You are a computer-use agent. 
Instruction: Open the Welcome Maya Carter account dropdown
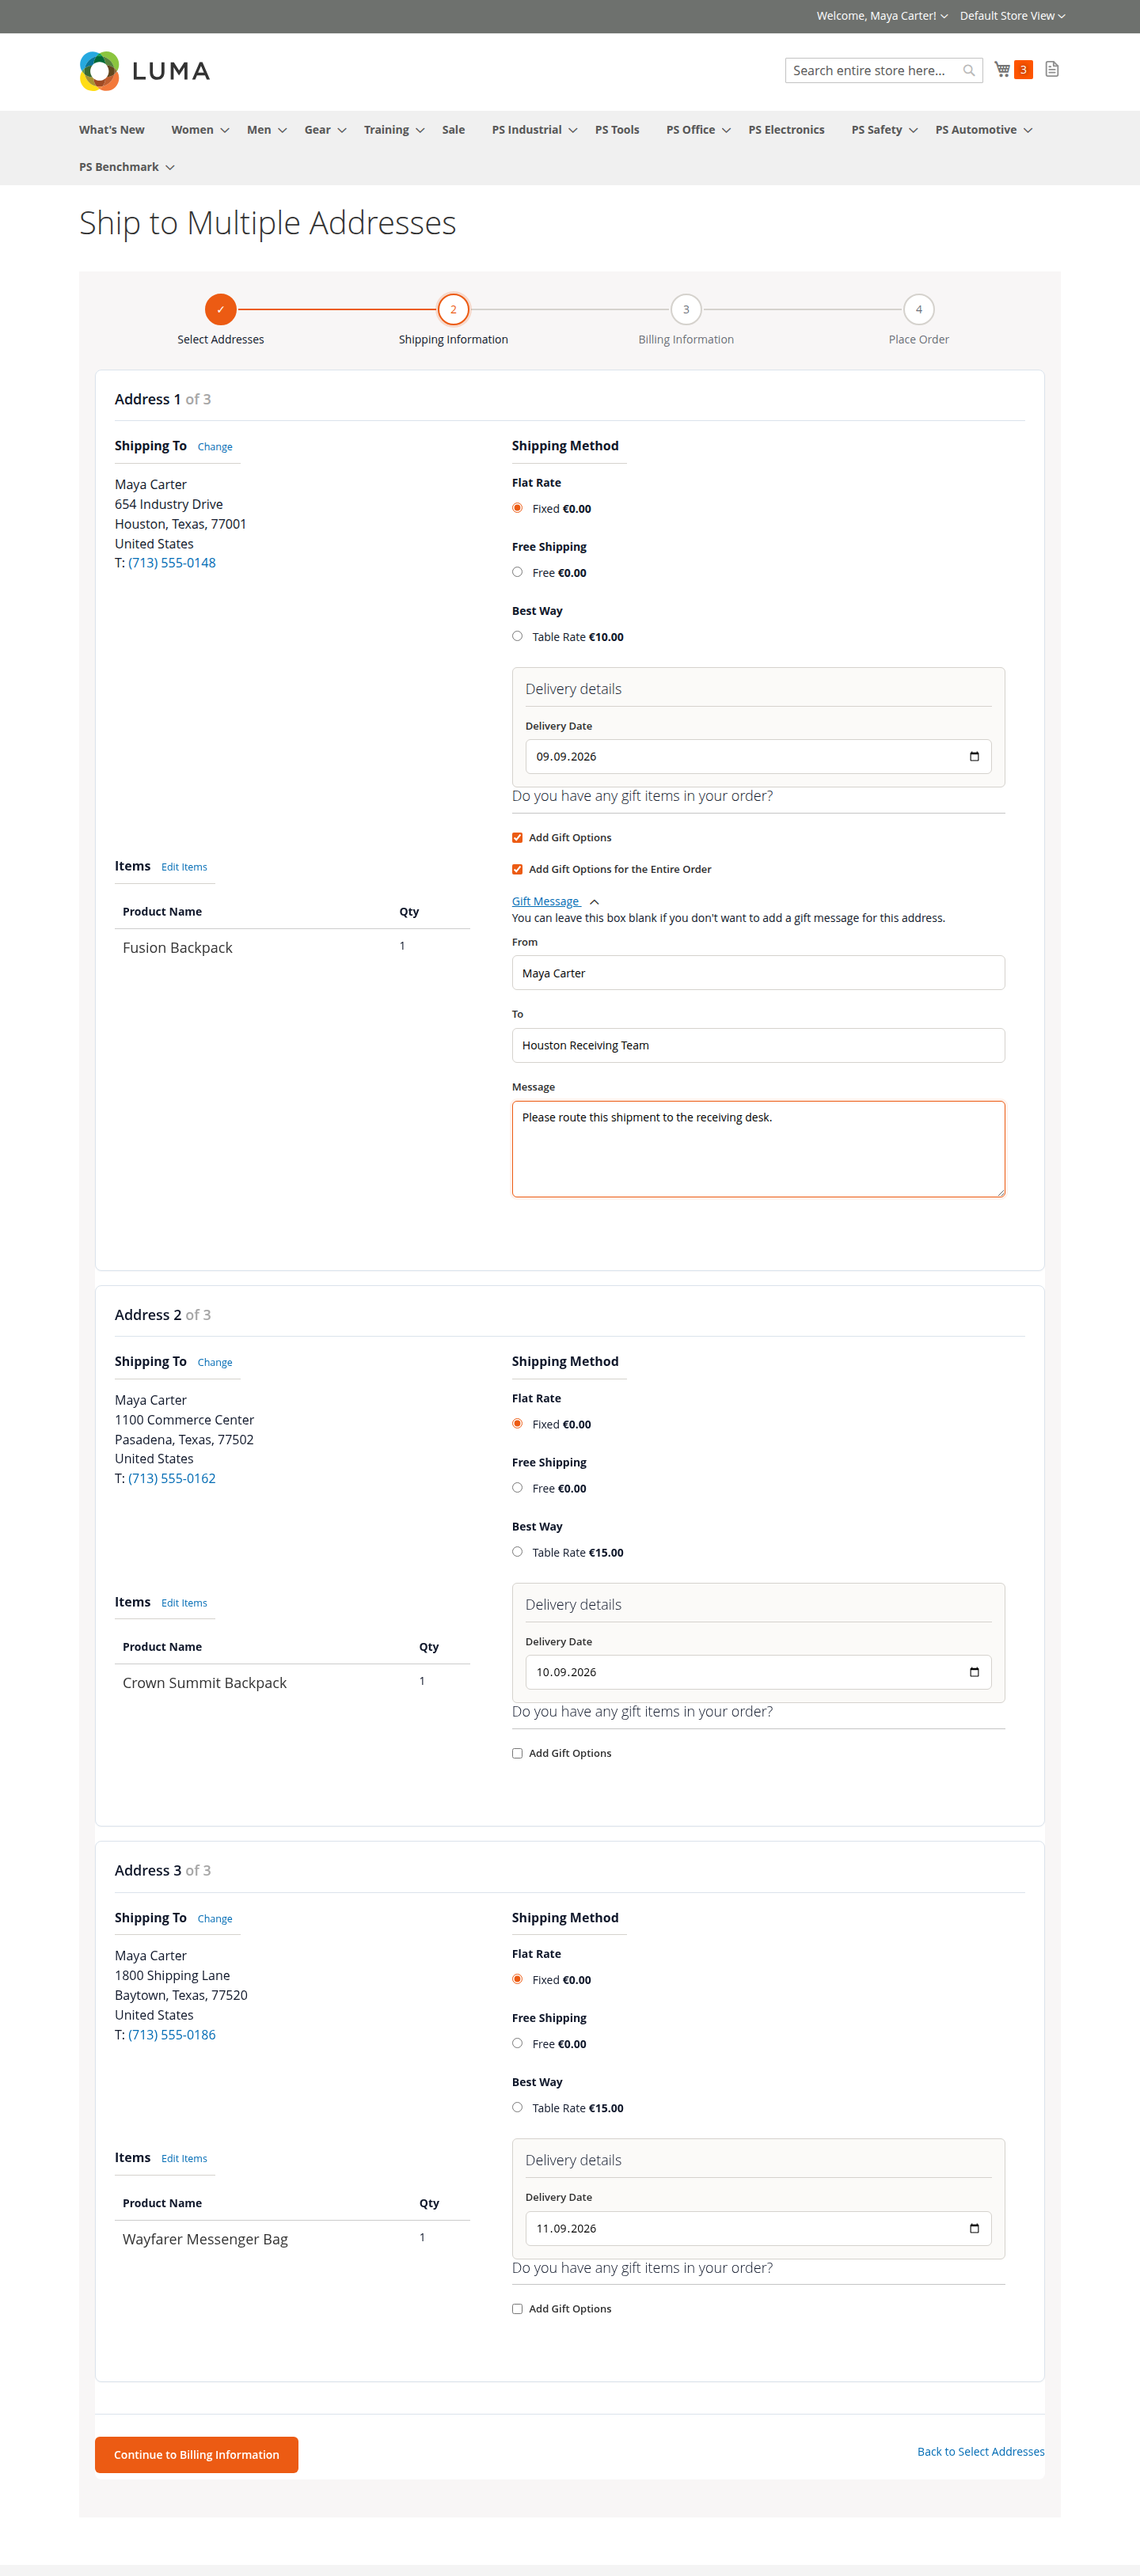pyautogui.click(x=881, y=16)
